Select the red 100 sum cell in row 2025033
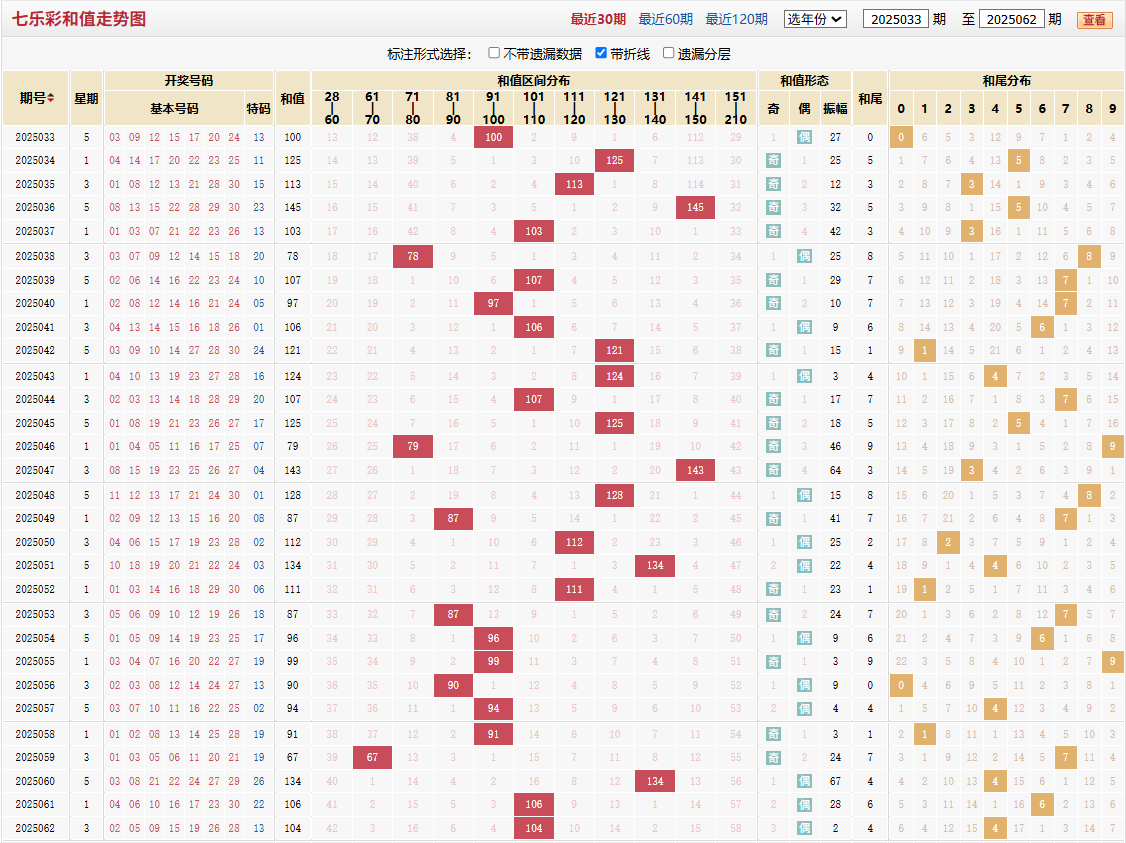The height and width of the screenshot is (843, 1126). pyautogui.click(x=493, y=137)
